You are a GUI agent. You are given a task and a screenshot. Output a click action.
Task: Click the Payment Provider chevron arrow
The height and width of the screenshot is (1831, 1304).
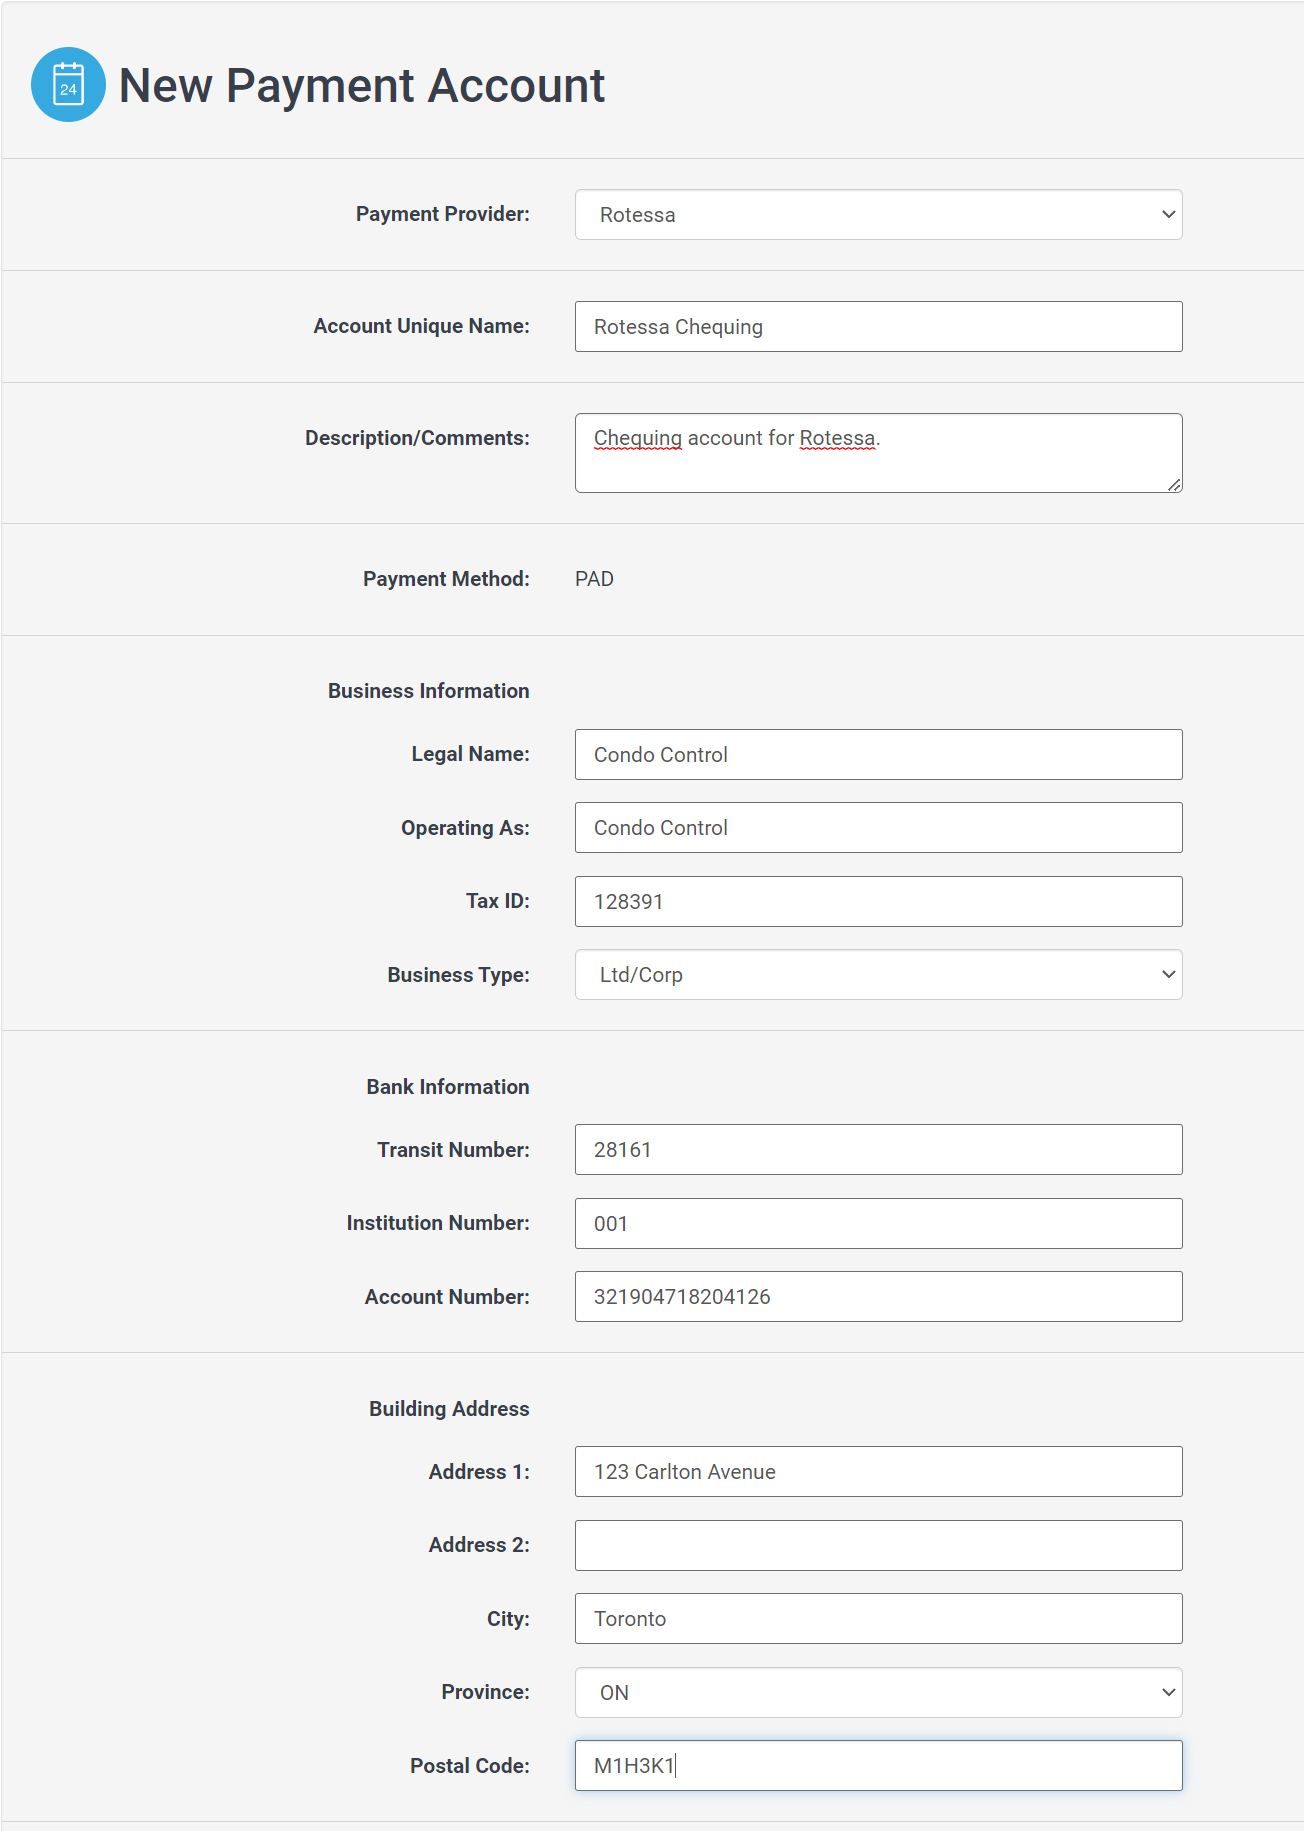point(1168,215)
